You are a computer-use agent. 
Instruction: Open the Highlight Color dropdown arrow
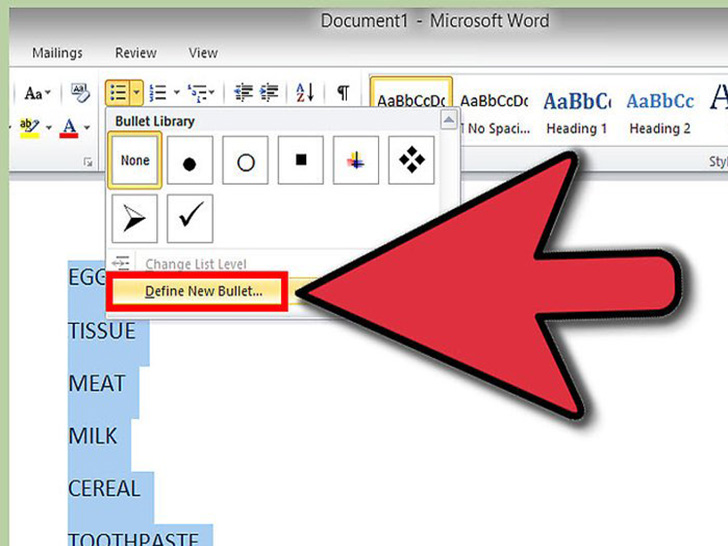point(49,127)
